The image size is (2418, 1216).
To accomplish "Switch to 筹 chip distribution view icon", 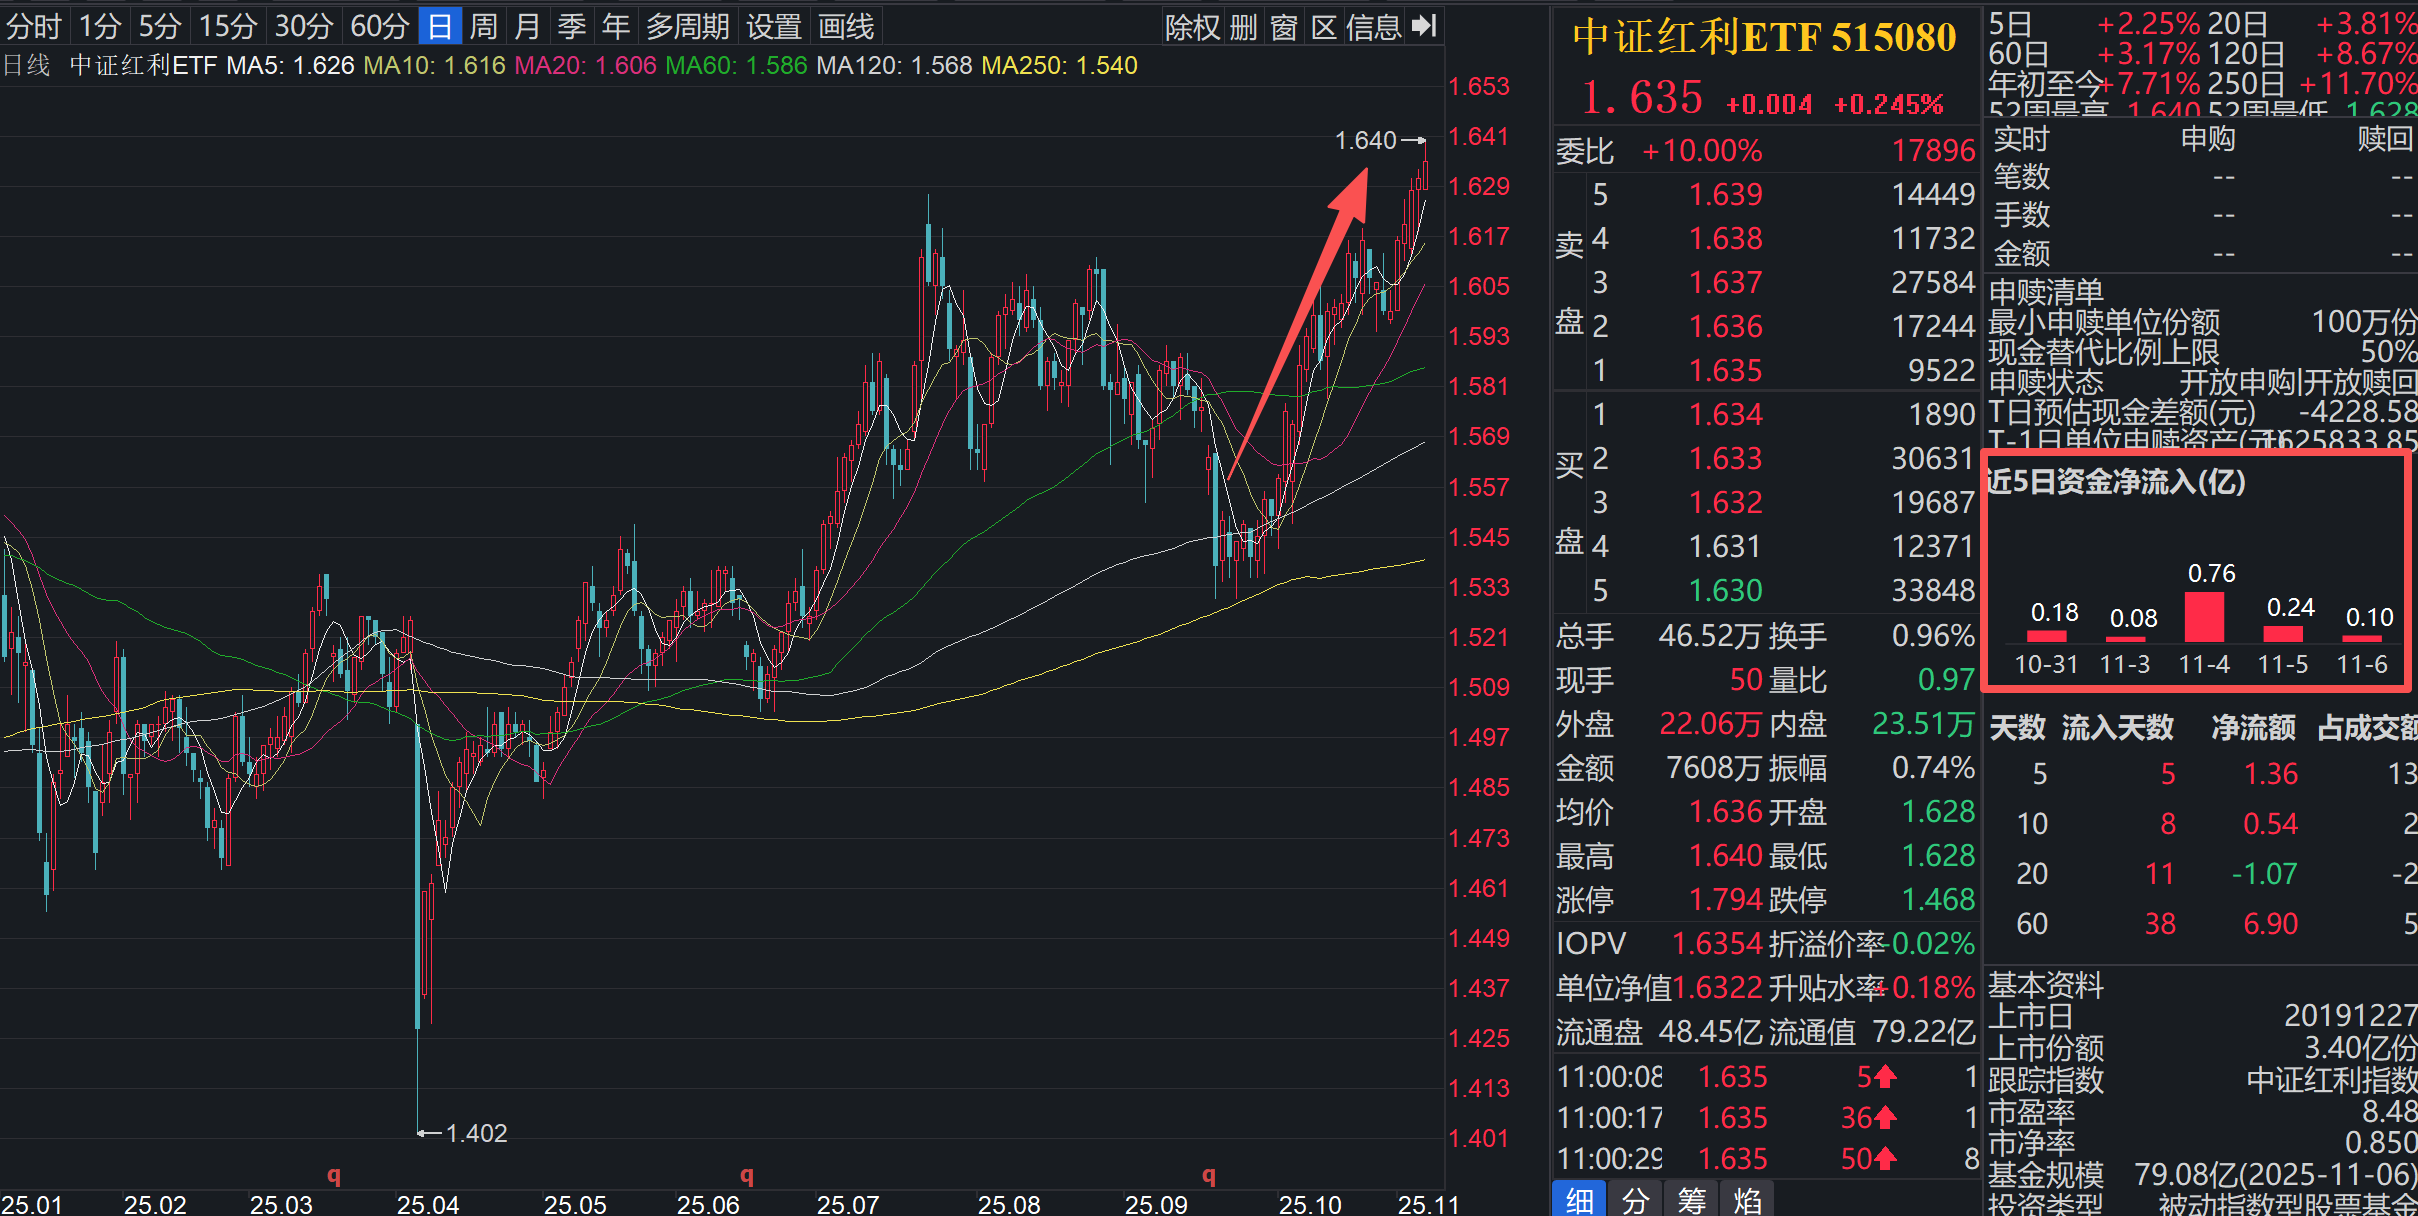I will 1691,1197.
